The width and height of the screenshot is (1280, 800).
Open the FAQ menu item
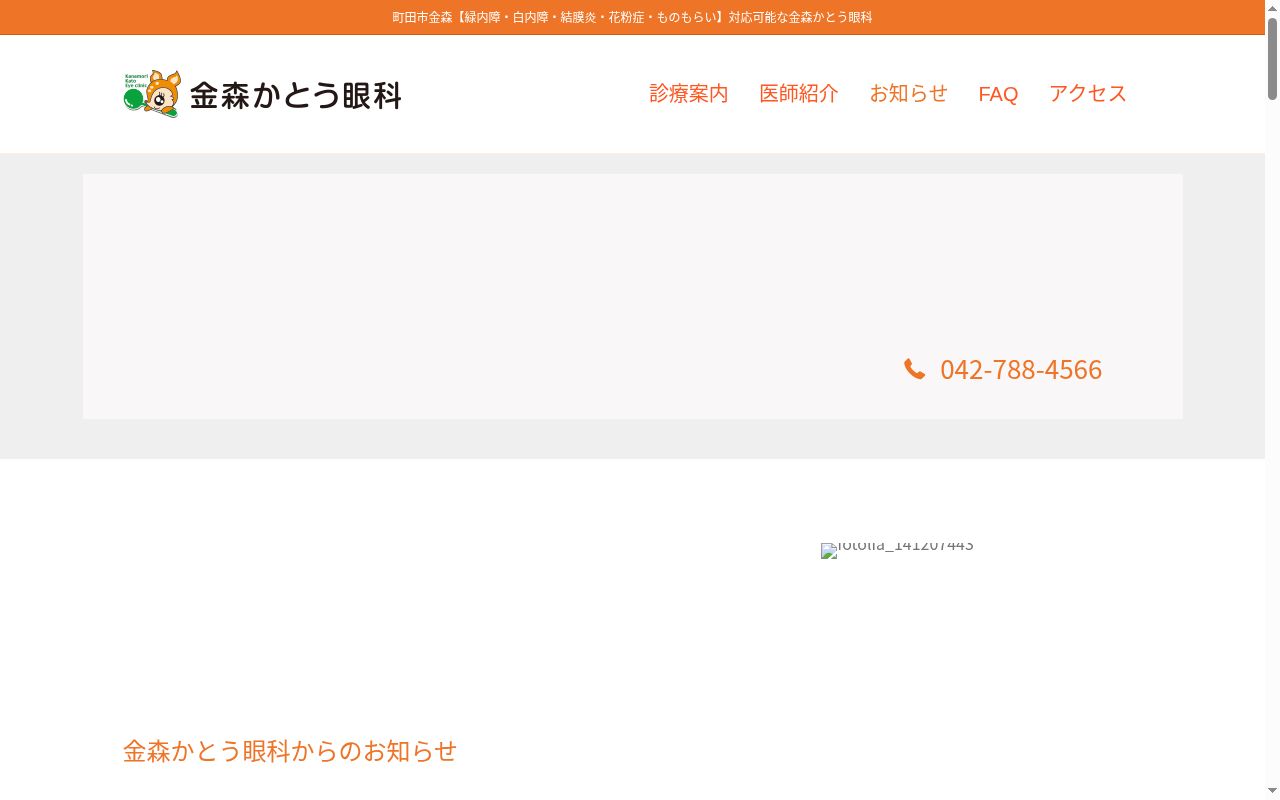point(998,94)
